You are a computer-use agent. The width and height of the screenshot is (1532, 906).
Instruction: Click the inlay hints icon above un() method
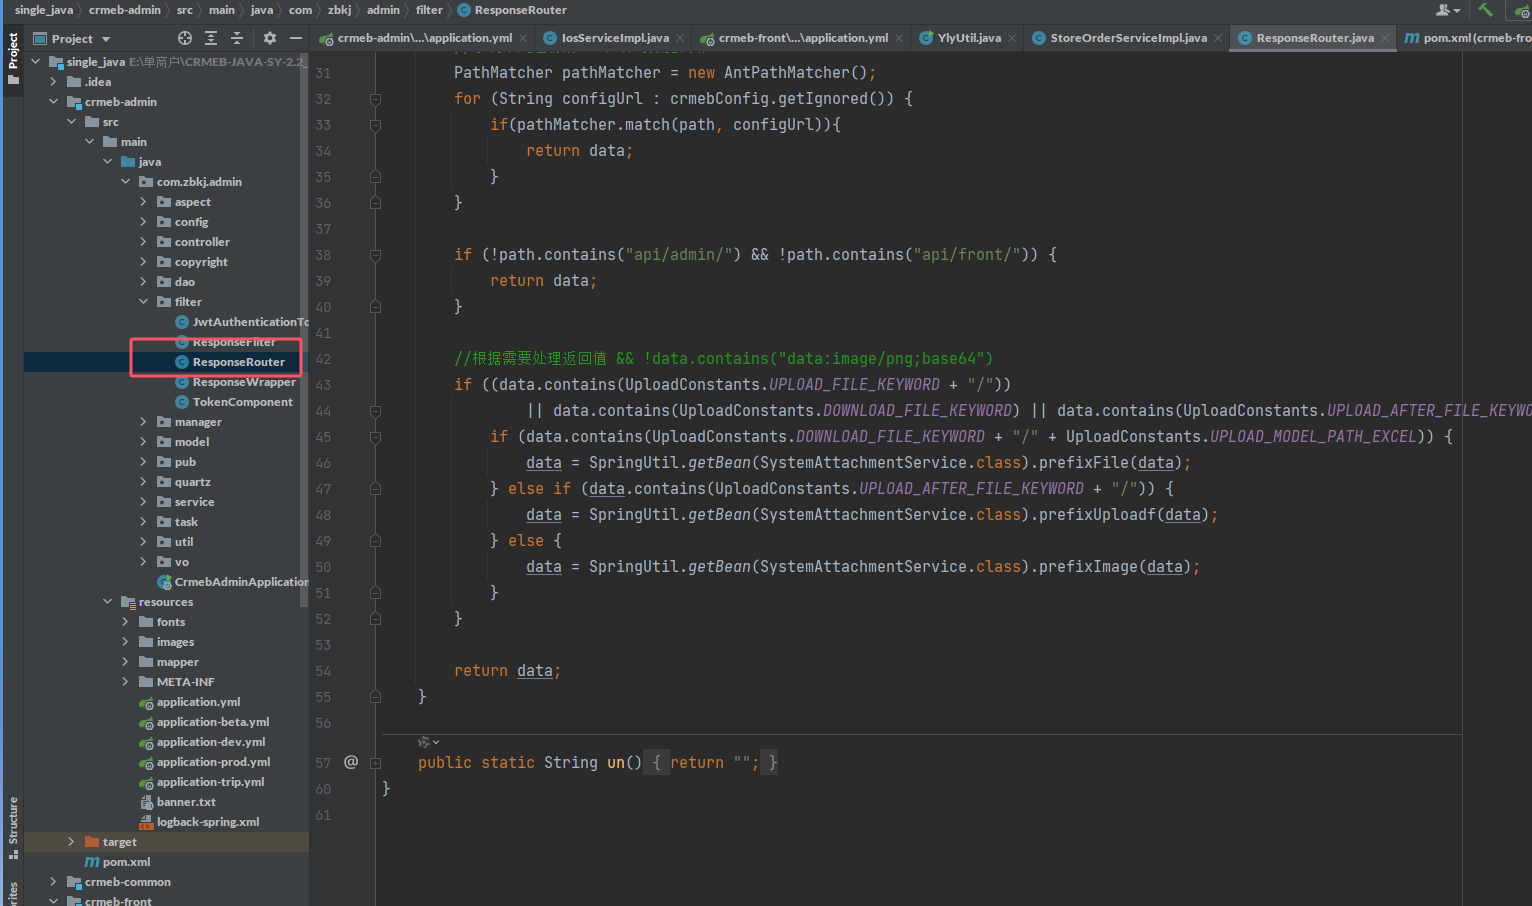coord(428,742)
